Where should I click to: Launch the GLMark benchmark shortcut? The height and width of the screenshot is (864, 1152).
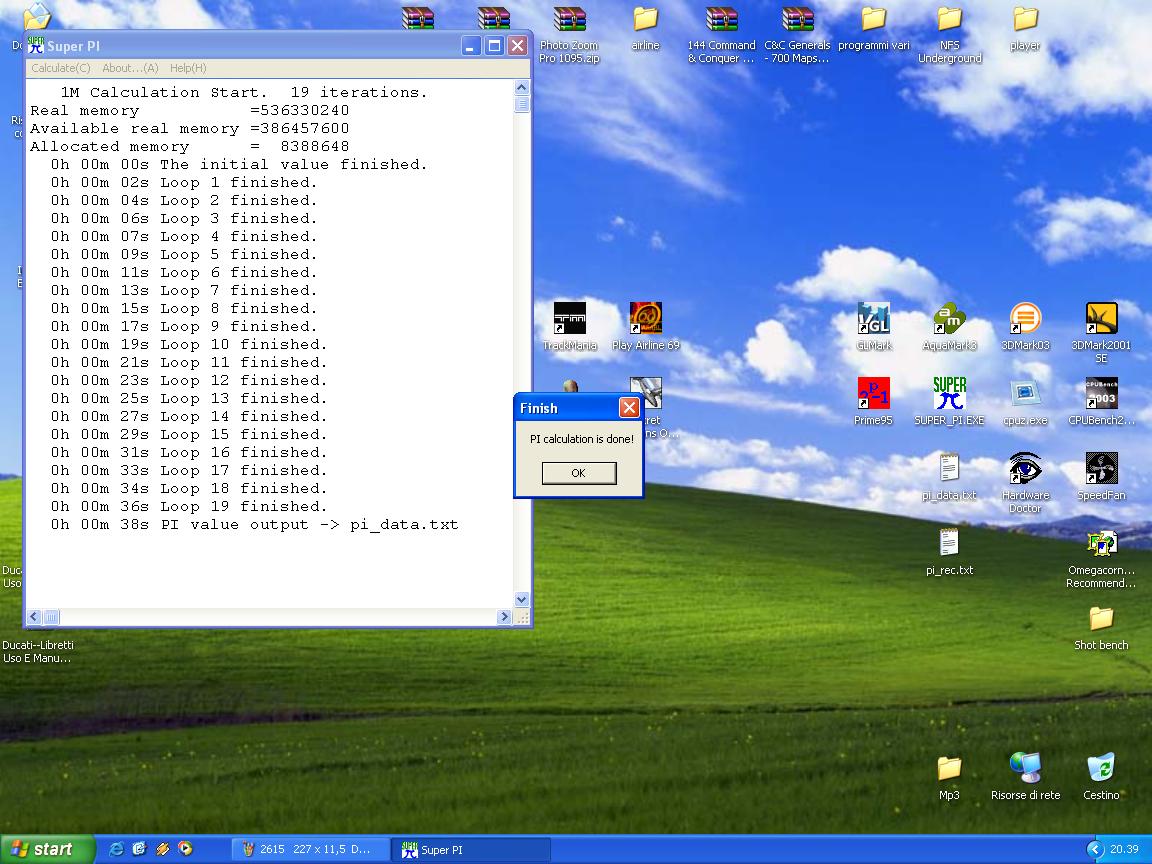(874, 326)
